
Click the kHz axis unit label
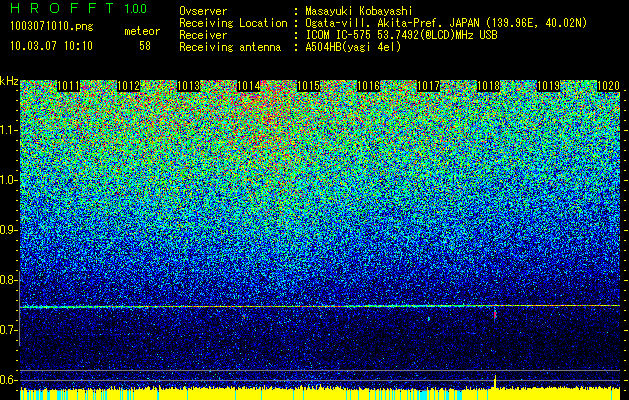(x=9, y=82)
